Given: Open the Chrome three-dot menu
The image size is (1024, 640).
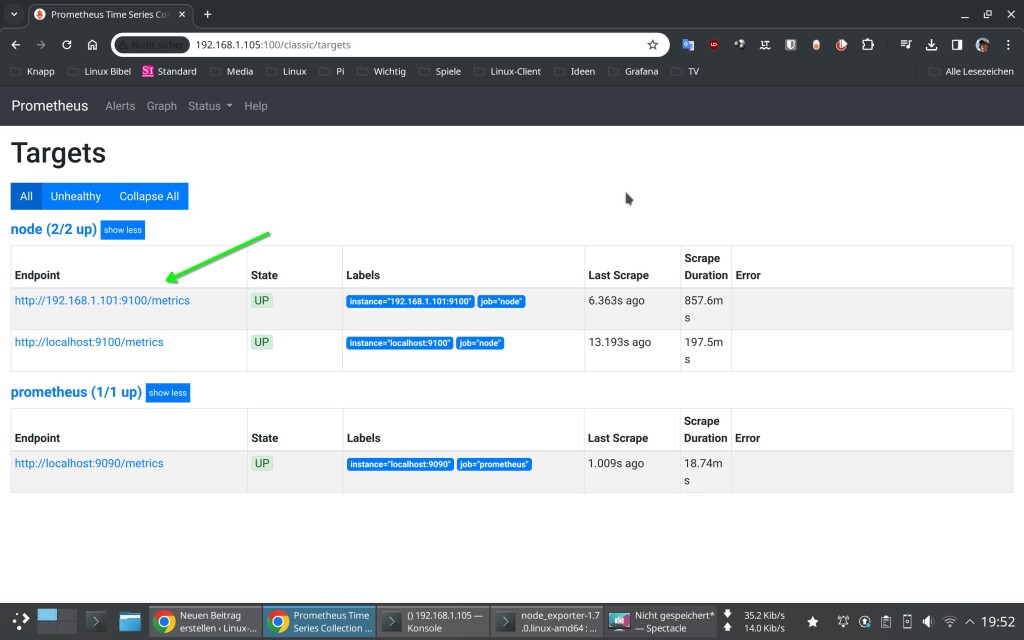Looking at the screenshot, I should pyautogui.click(x=1008, y=45).
